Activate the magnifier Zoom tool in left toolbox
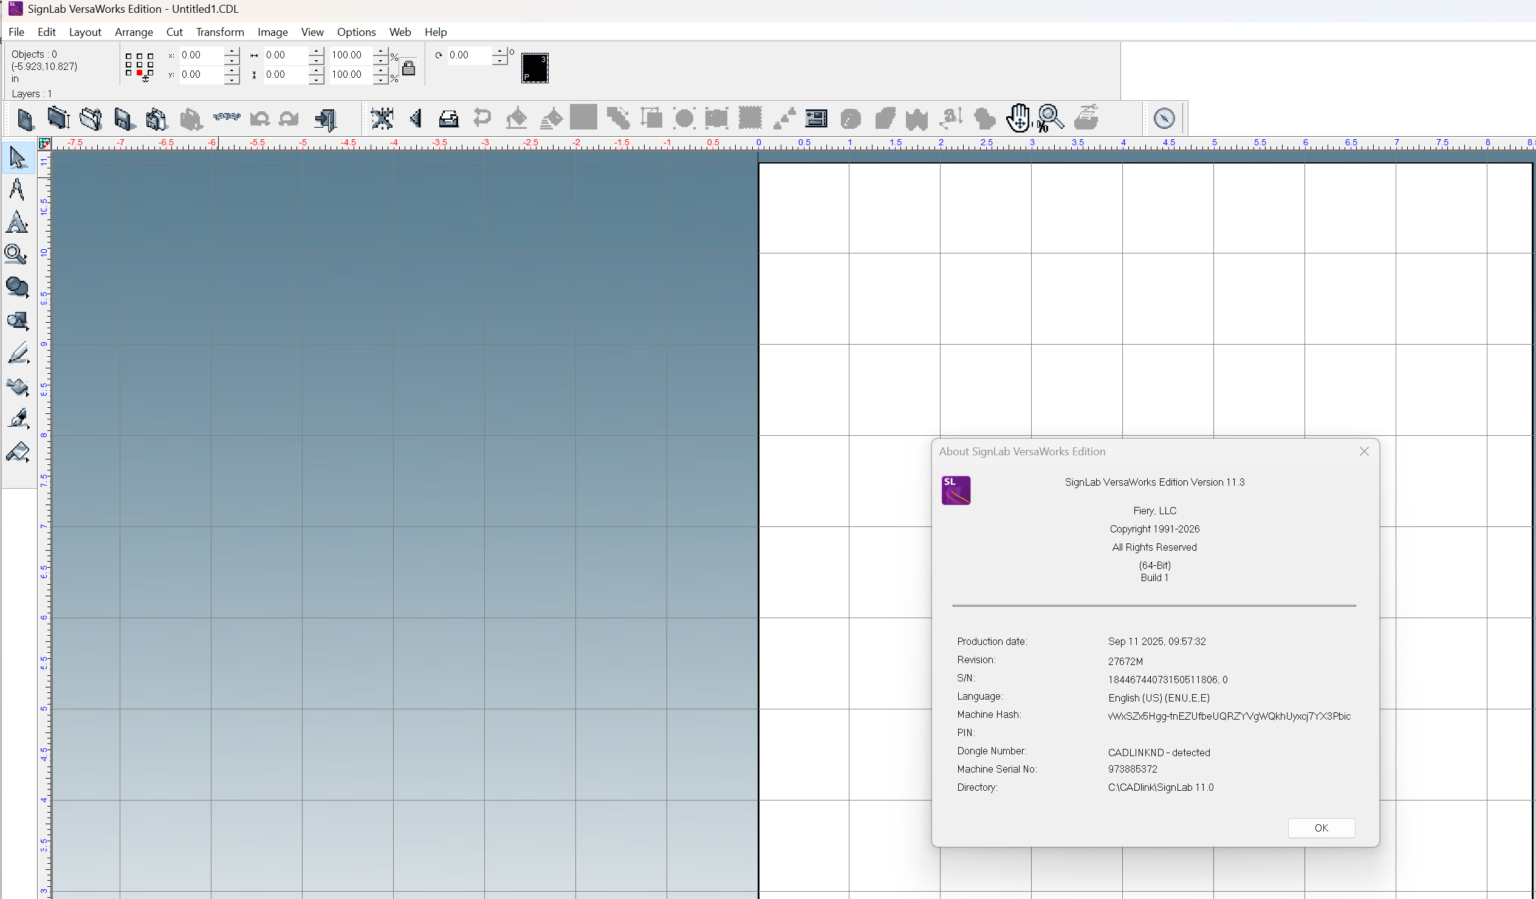This screenshot has height=899, width=1536. tap(16, 254)
